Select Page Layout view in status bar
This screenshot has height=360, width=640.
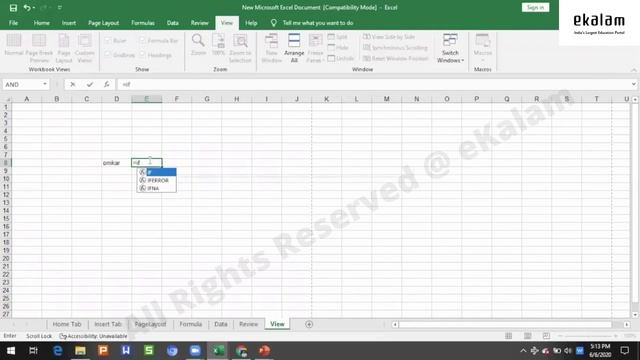pos(527,336)
